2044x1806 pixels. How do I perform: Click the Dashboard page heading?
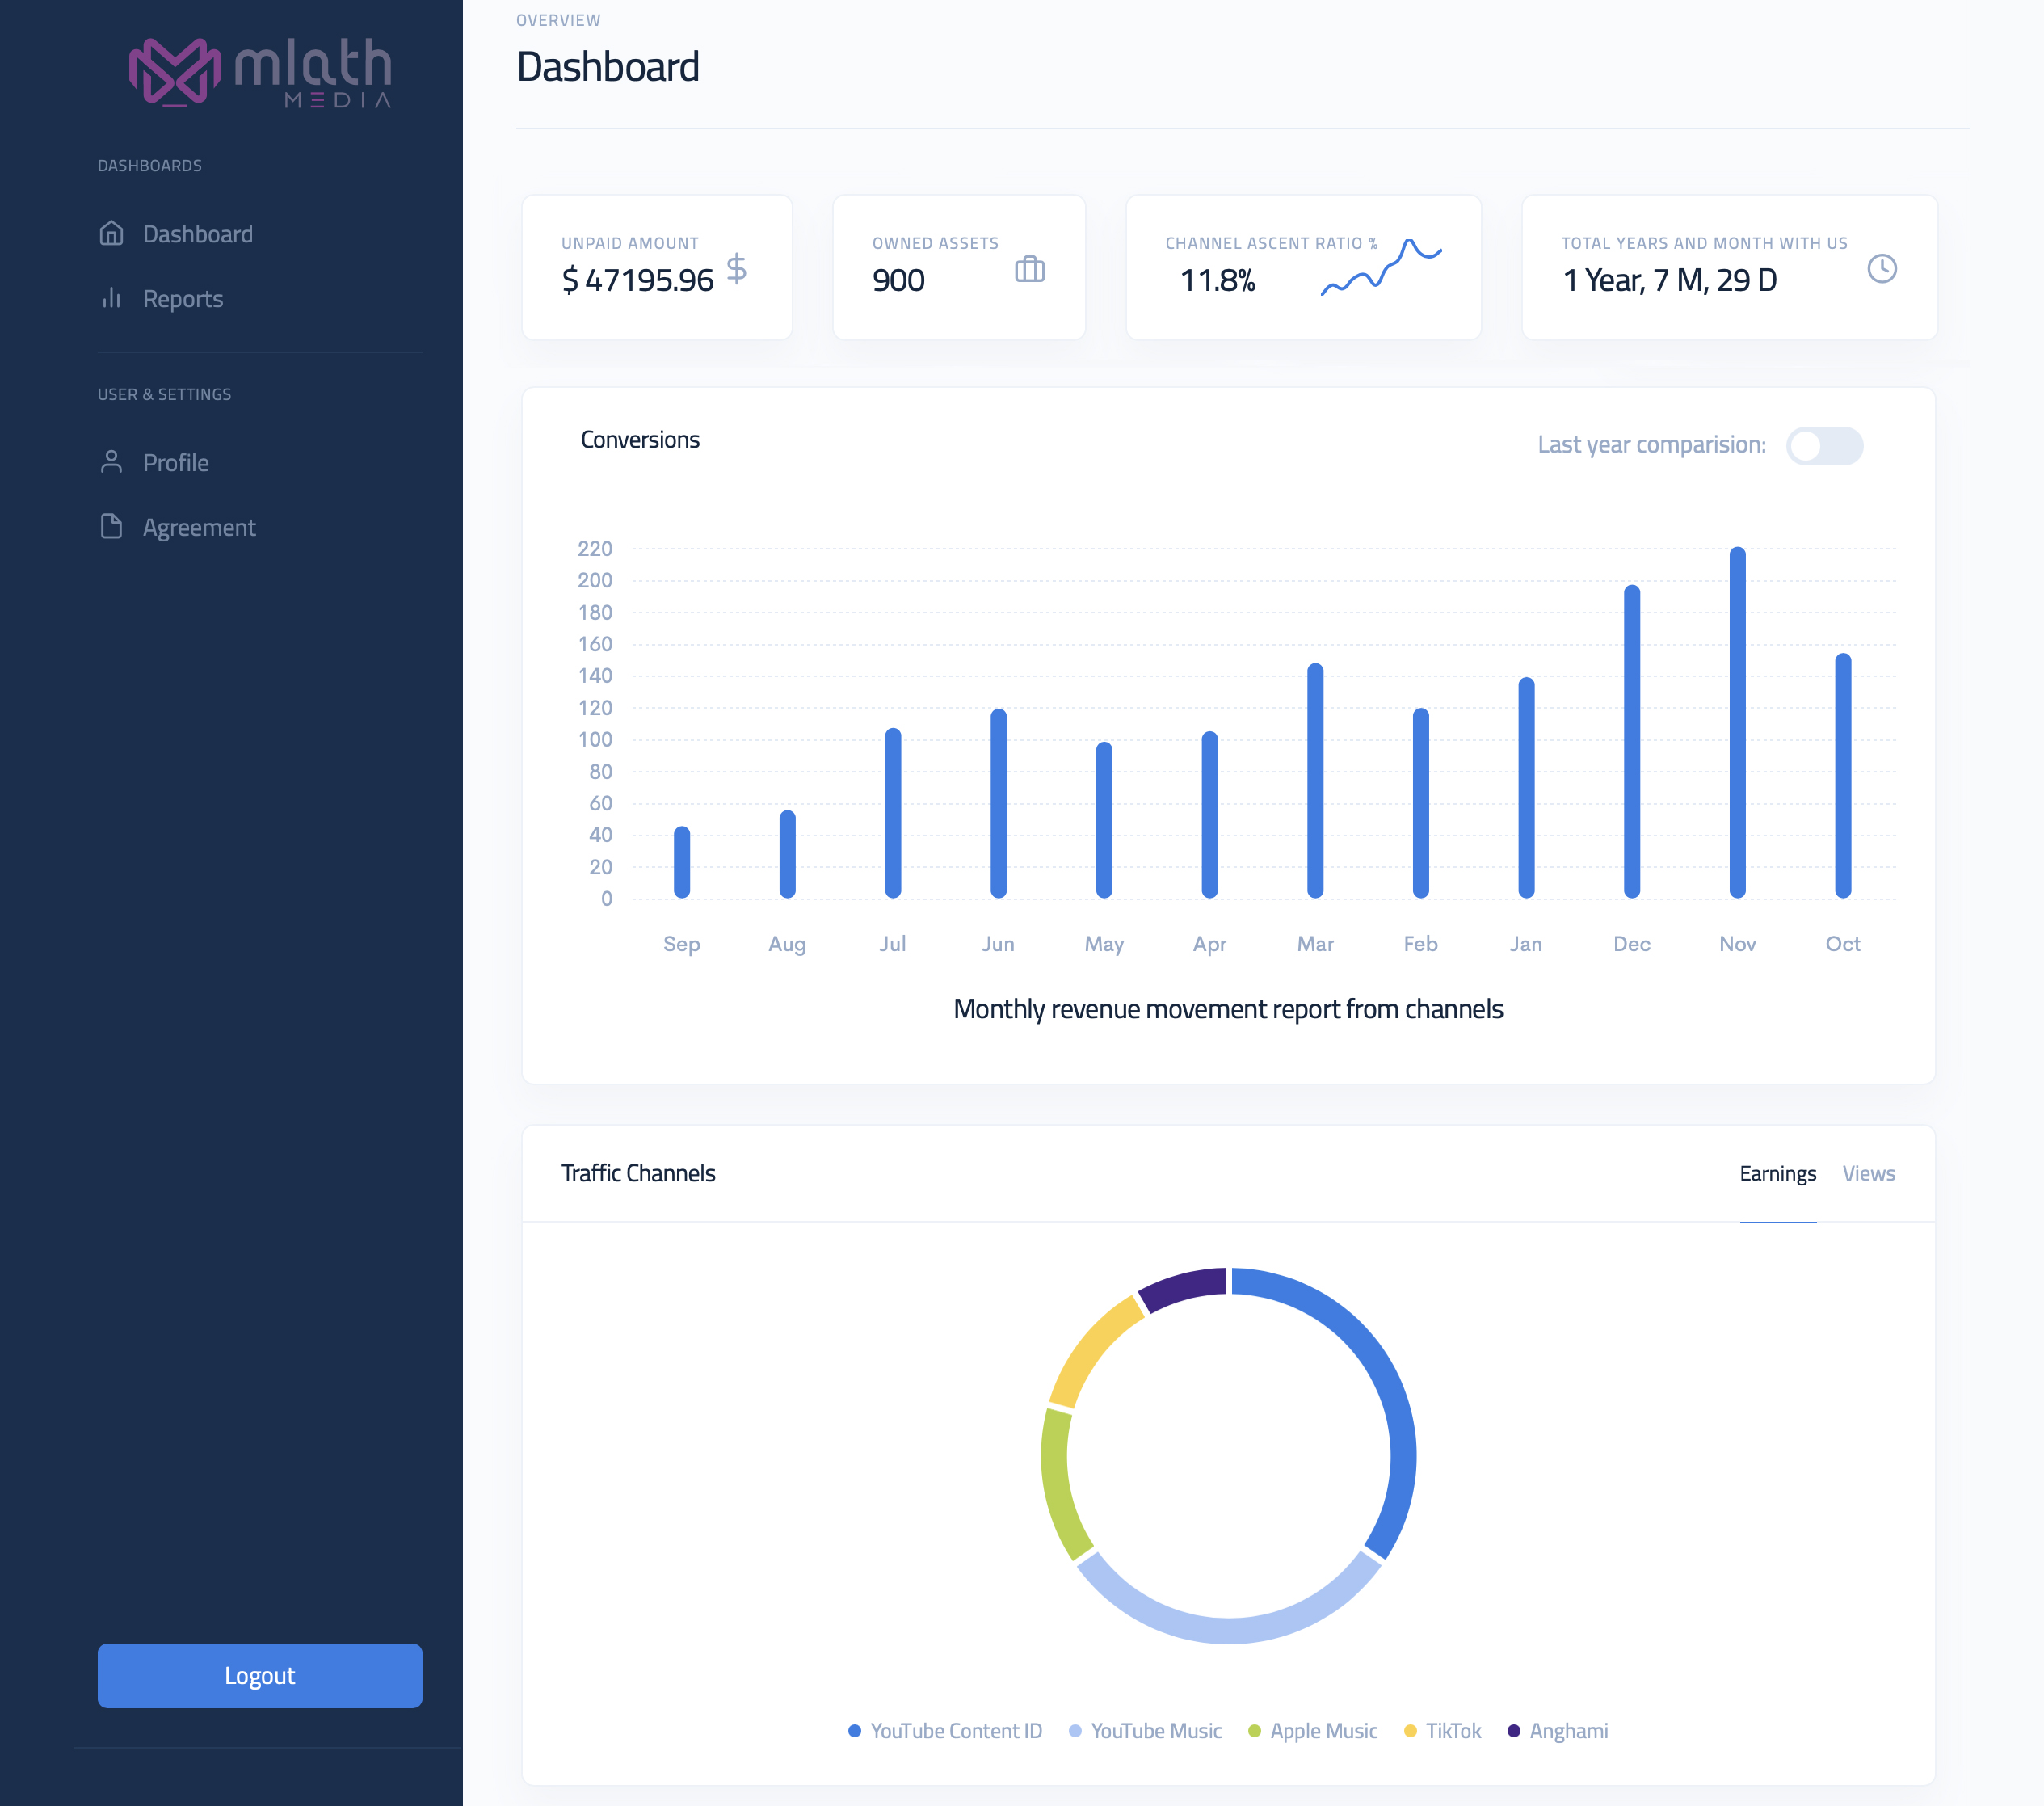point(607,67)
